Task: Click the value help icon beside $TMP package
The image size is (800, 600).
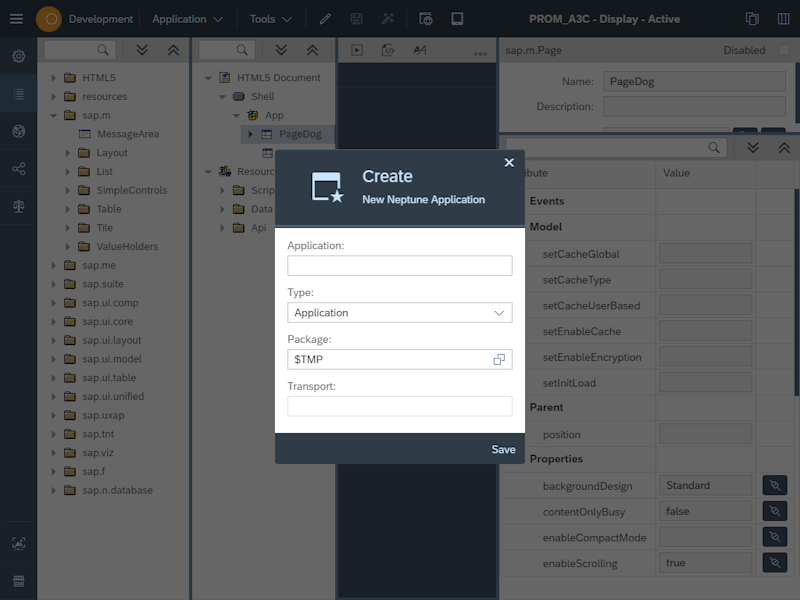Action: pyautogui.click(x=499, y=359)
